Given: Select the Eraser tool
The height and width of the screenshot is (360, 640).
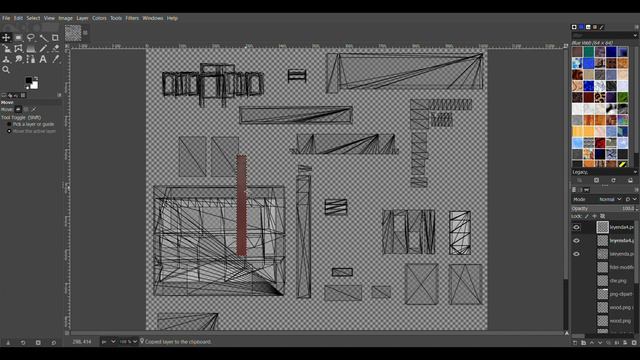Looking at the screenshot, I should pos(56,48).
